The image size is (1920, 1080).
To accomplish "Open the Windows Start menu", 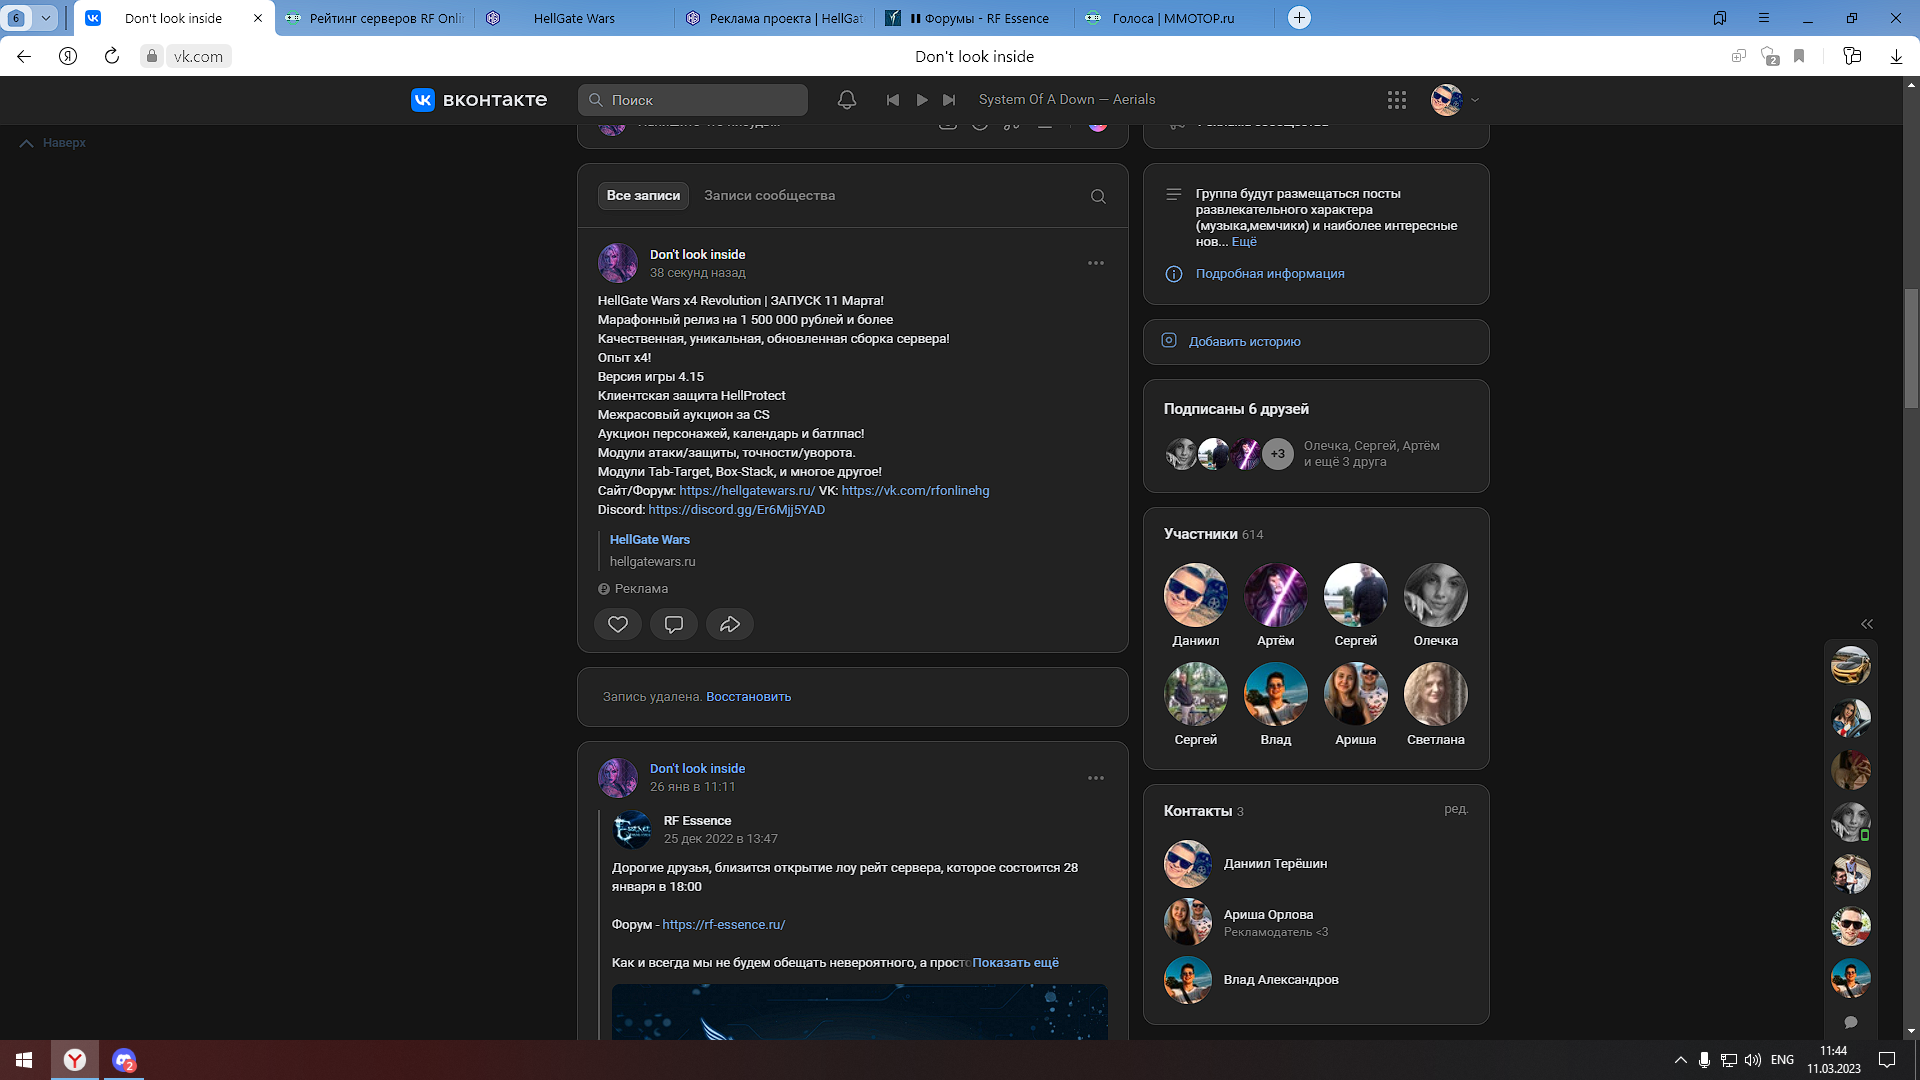I will [24, 1060].
